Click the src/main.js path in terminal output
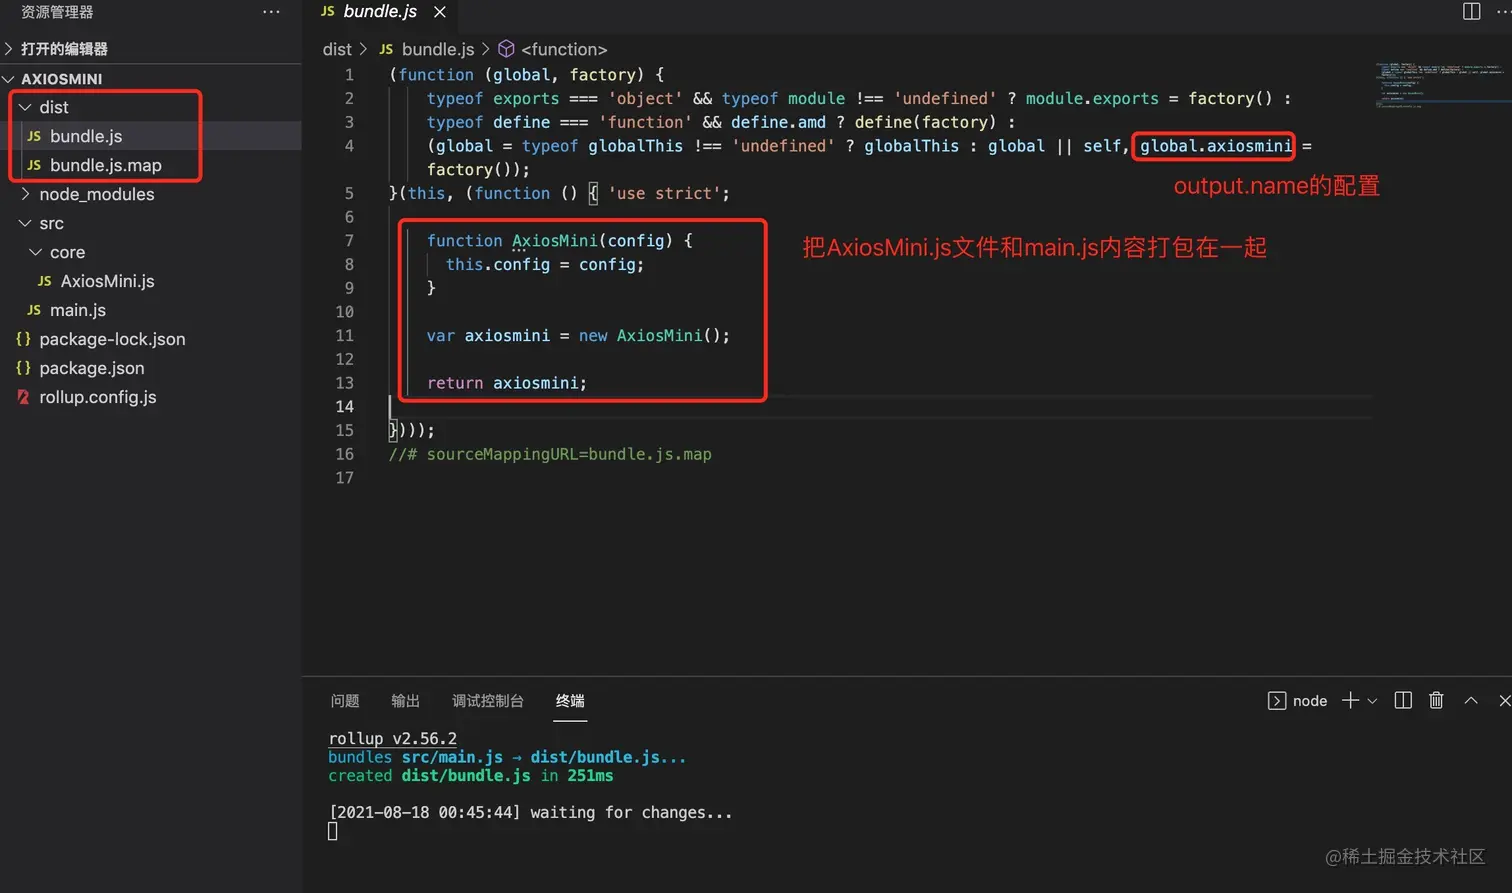 pyautogui.click(x=452, y=758)
